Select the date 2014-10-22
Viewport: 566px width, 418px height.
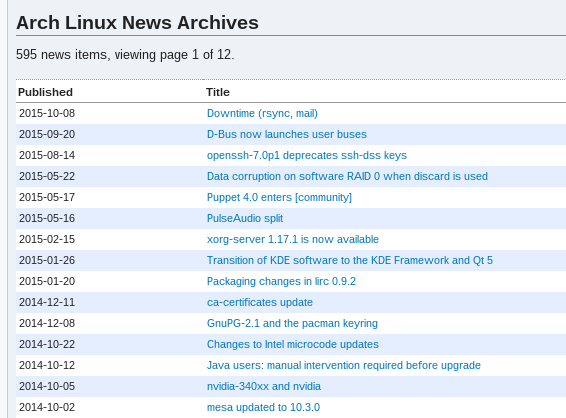[47, 344]
